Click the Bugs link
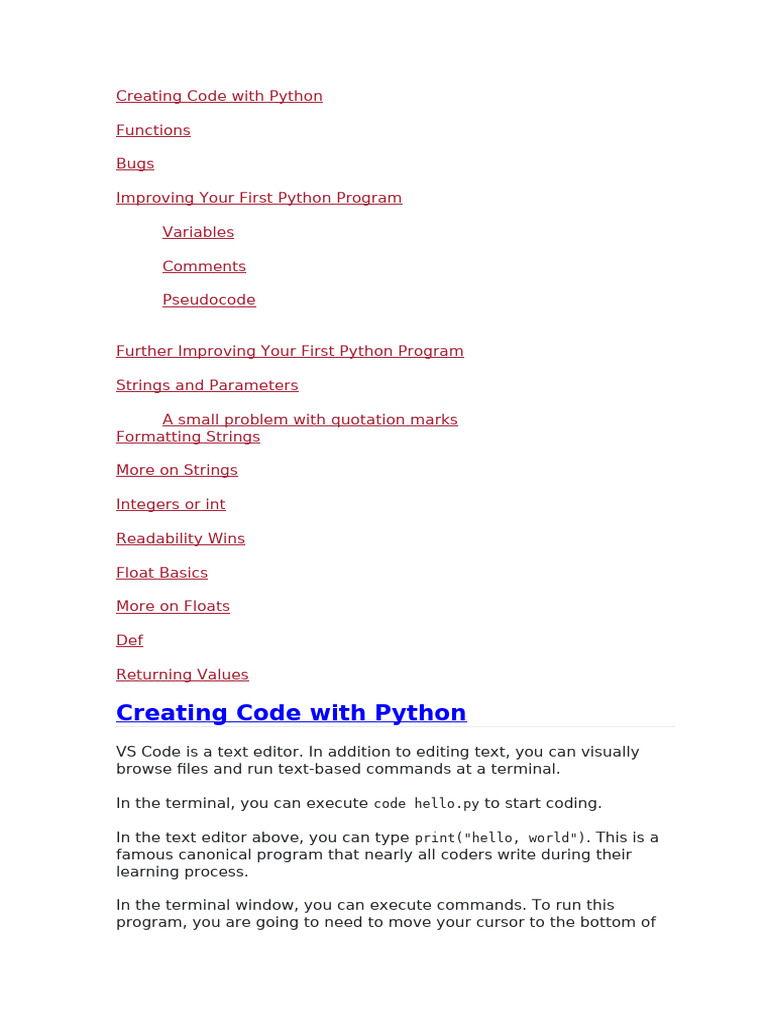Screen dimensions: 768x1024 [x=135, y=164]
